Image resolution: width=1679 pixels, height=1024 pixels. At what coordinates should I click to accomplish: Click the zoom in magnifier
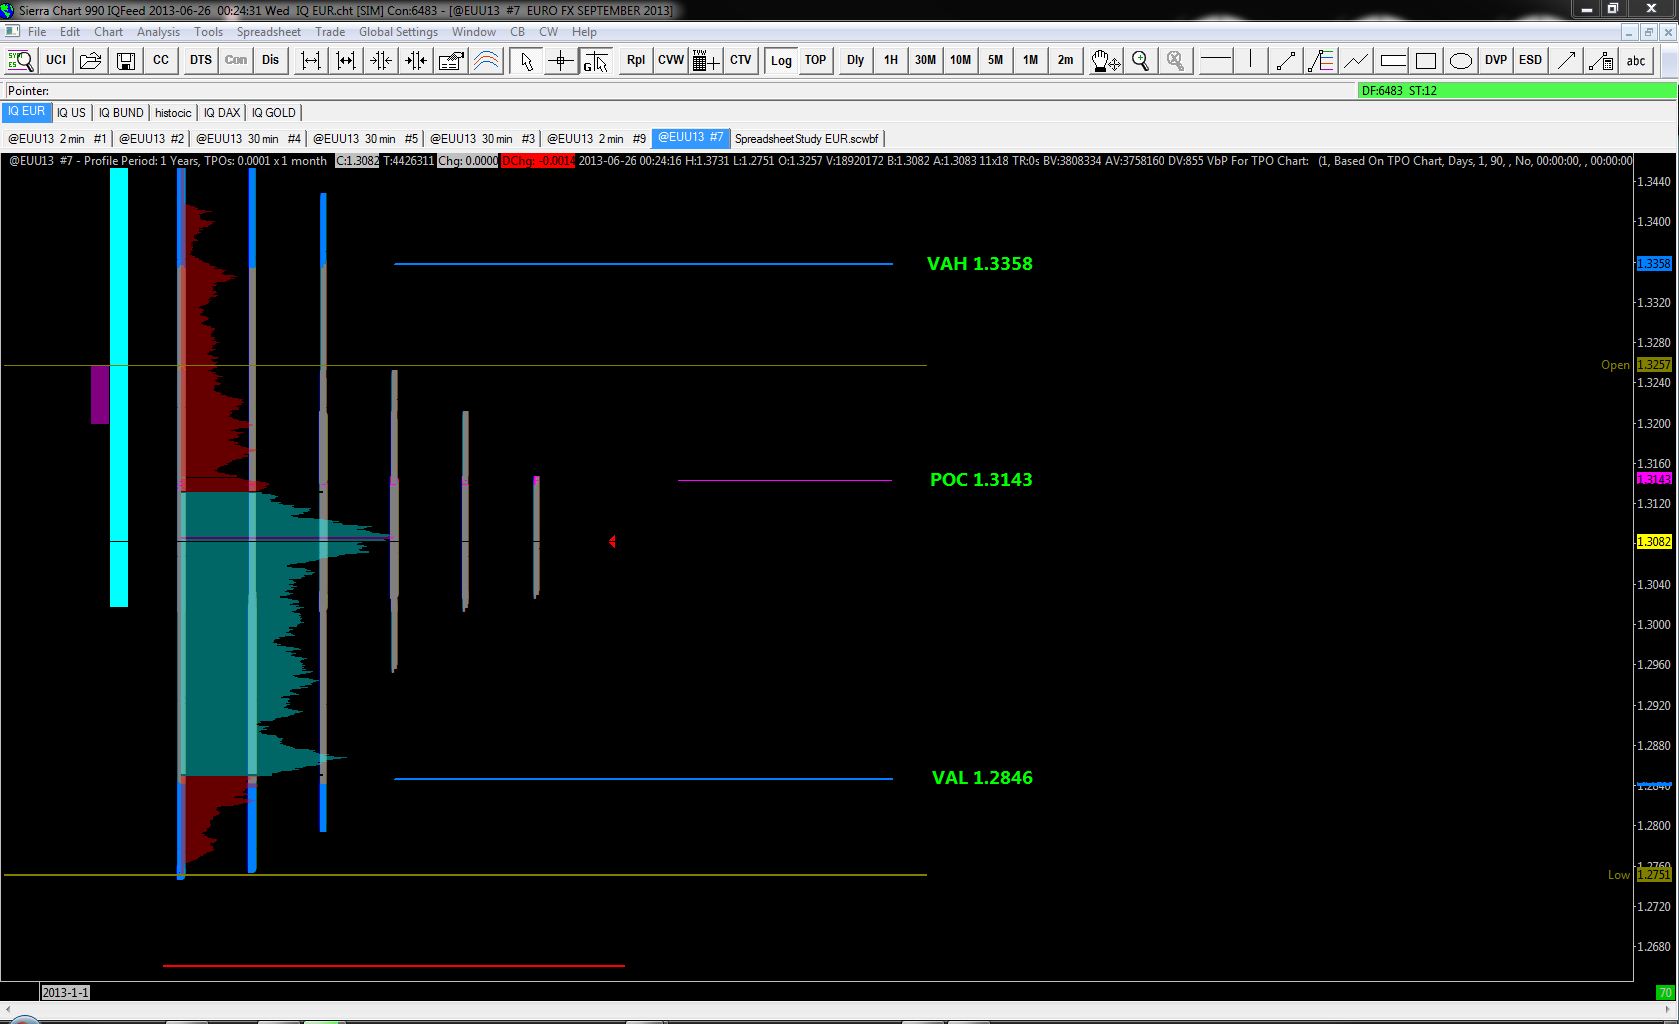(1140, 60)
